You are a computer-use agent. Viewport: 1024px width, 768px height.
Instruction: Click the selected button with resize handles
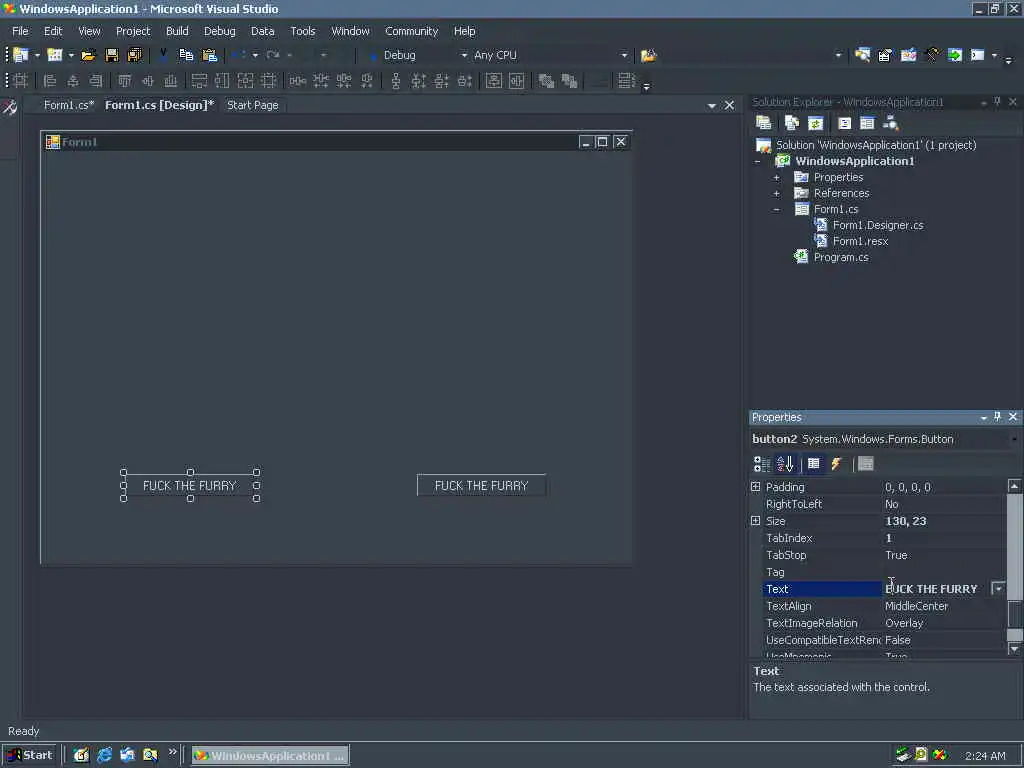[189, 485]
